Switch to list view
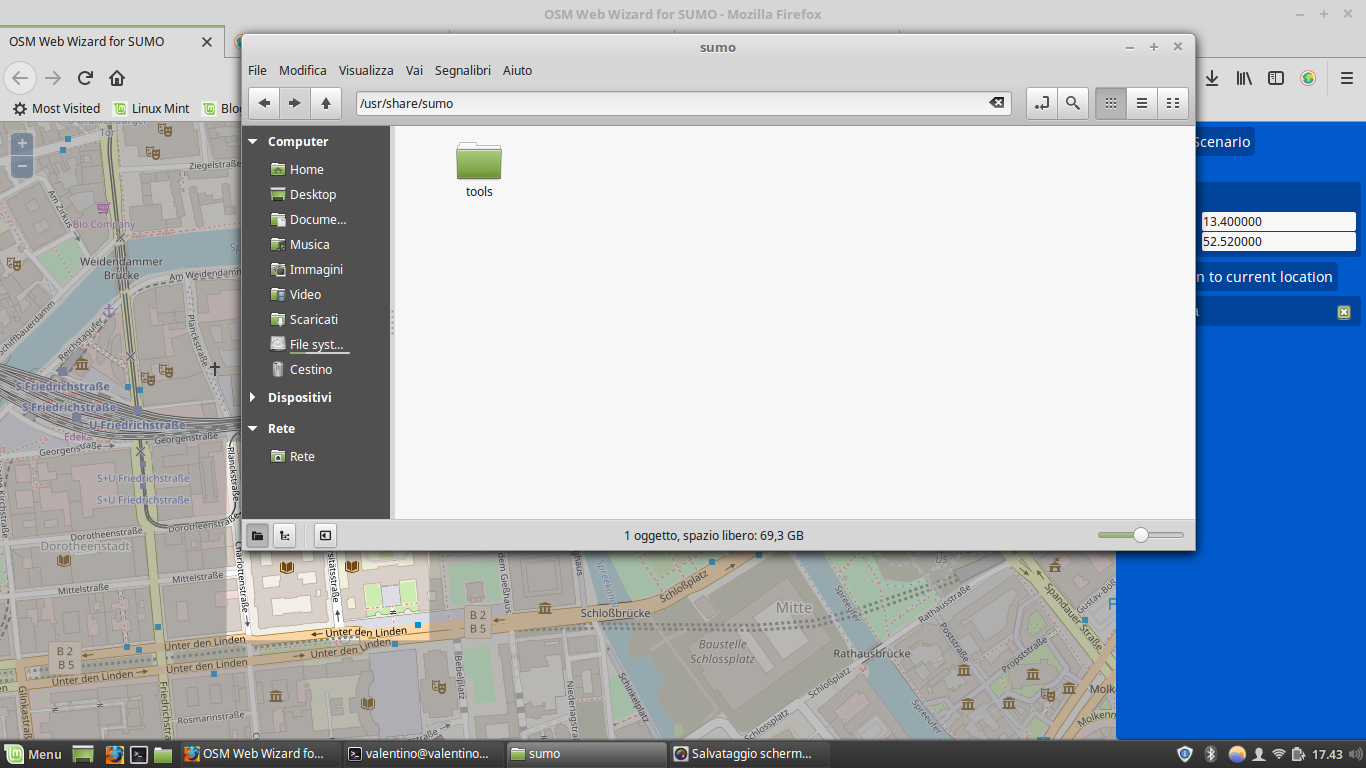This screenshot has height=768, width=1366. click(x=1141, y=103)
